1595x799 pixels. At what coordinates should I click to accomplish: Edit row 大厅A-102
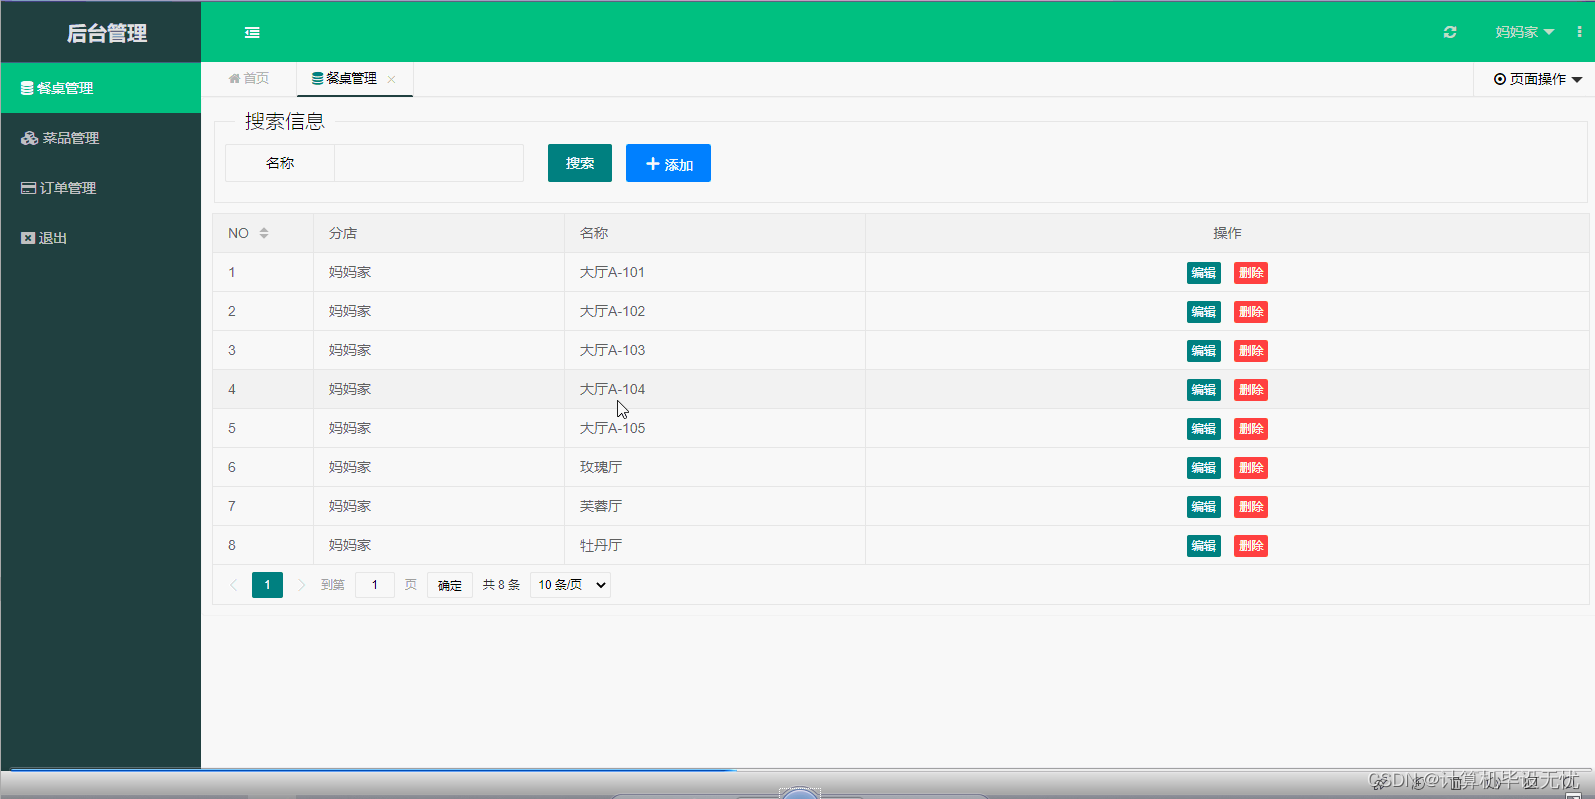pyautogui.click(x=1204, y=312)
